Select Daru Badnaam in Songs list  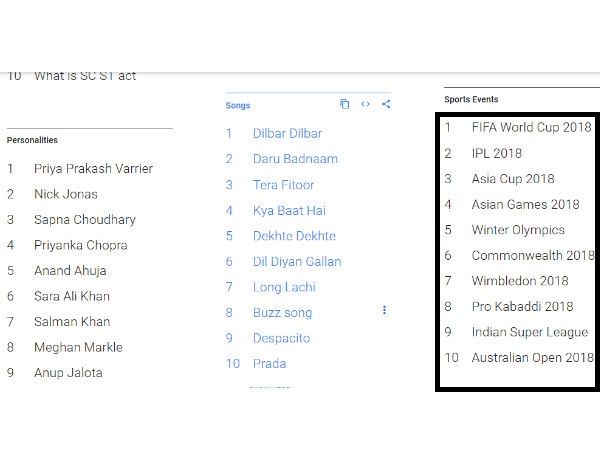pos(295,159)
